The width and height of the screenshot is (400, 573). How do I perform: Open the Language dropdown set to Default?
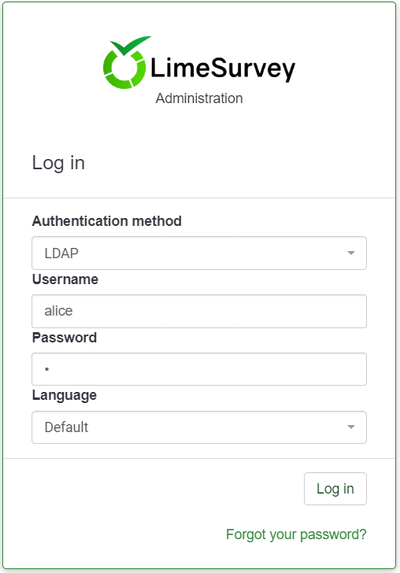pyautogui.click(x=199, y=427)
